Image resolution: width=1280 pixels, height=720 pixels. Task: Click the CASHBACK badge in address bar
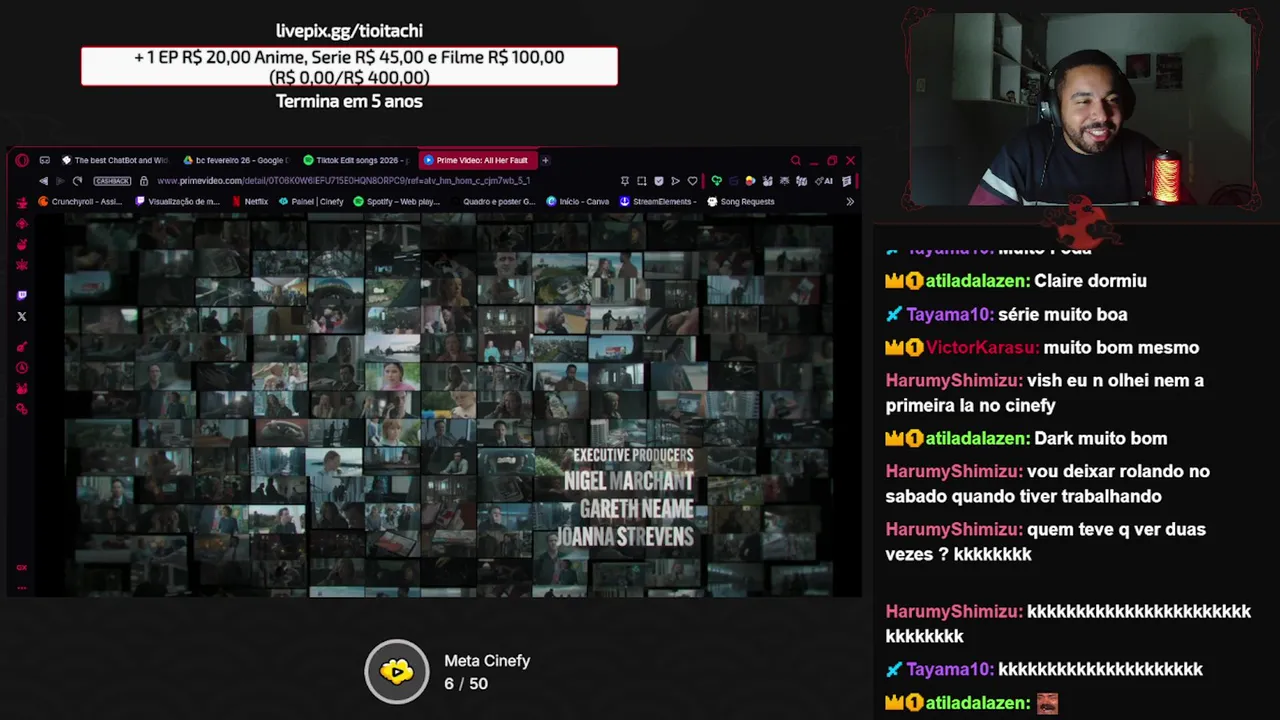pos(112,181)
